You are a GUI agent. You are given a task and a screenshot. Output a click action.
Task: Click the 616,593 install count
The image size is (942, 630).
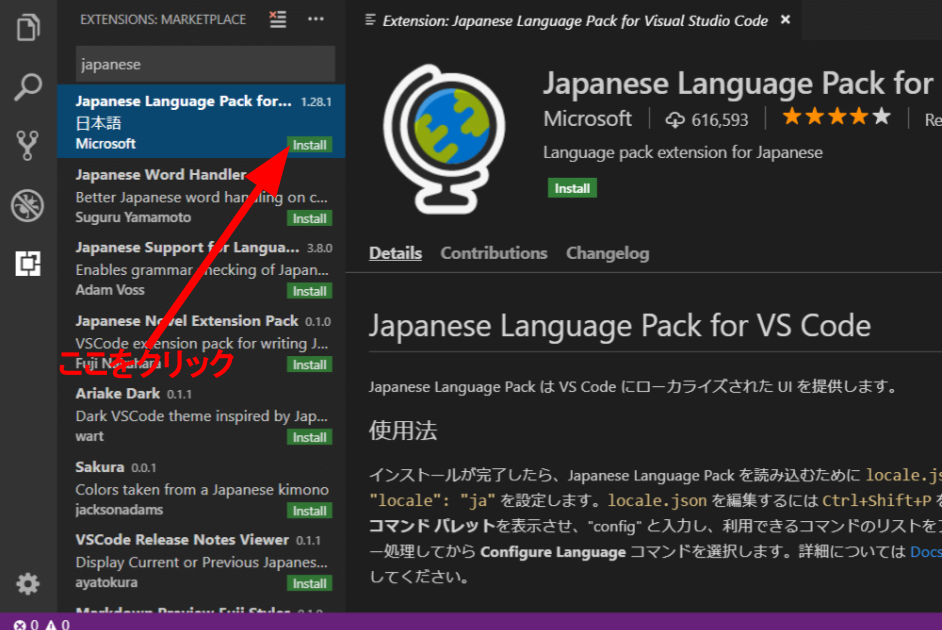point(720,120)
